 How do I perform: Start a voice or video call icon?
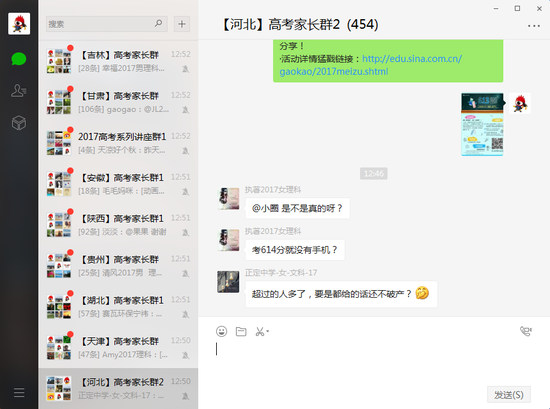pos(525,331)
